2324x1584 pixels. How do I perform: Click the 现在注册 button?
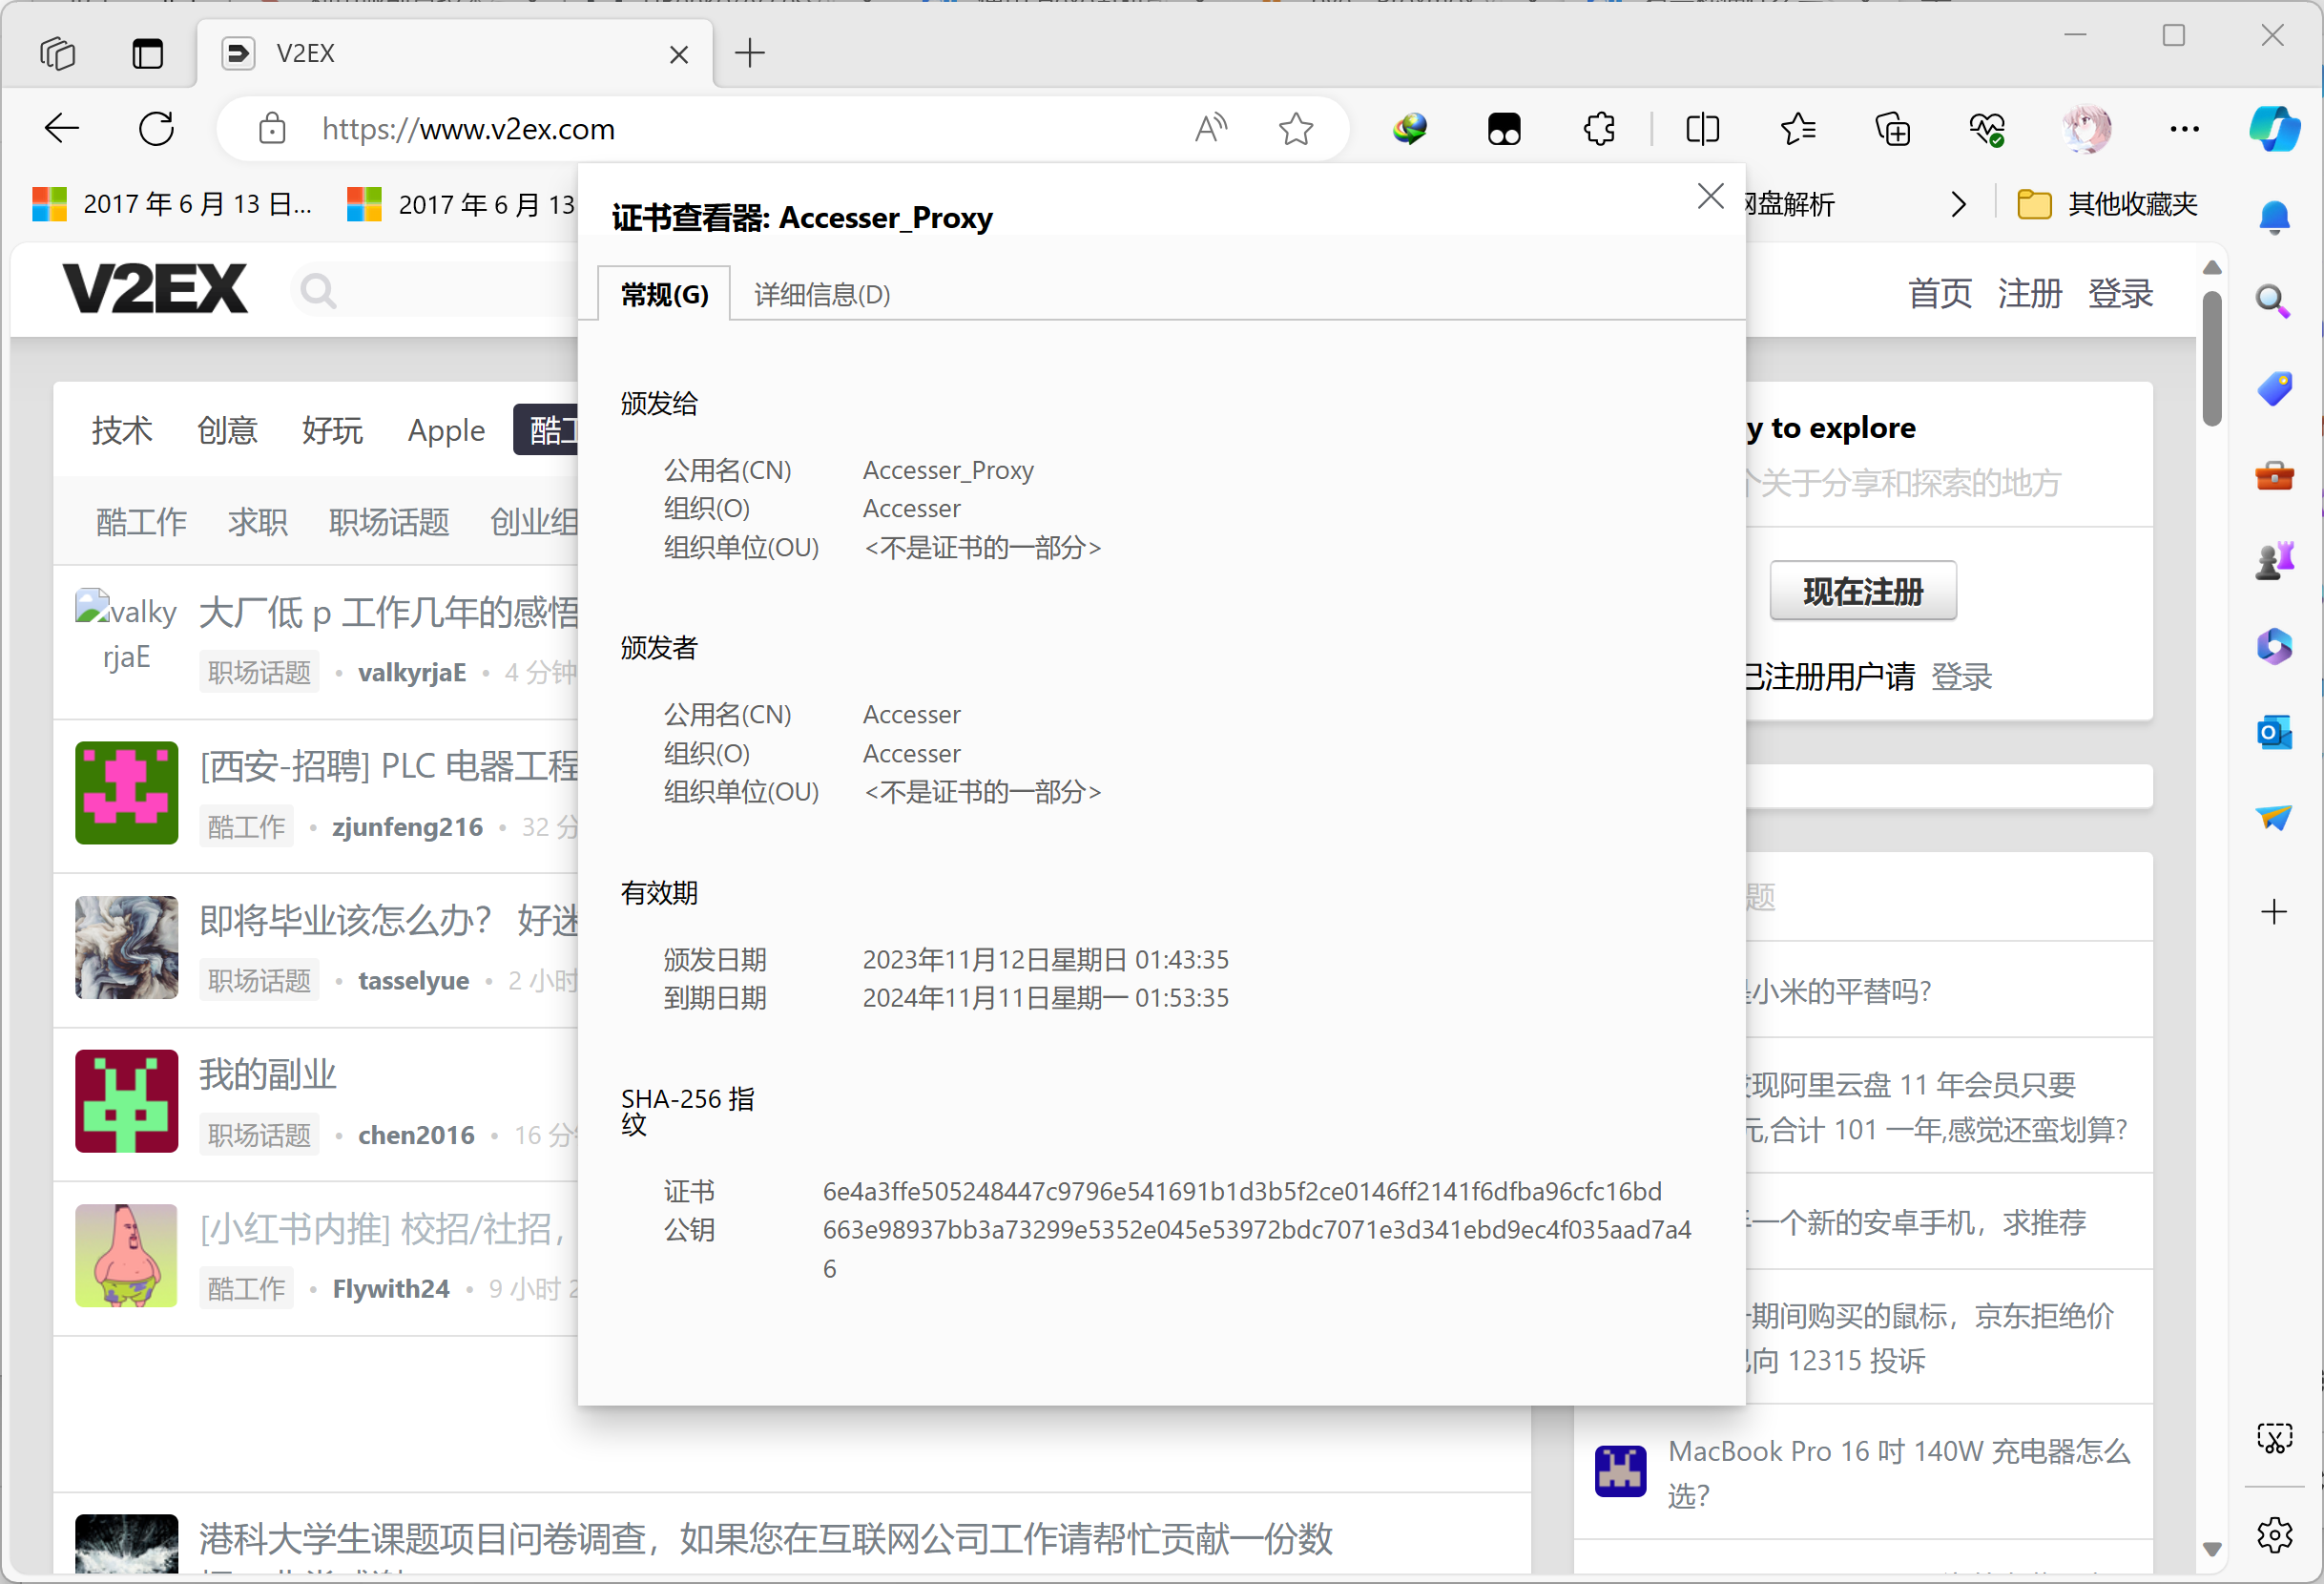1862,591
